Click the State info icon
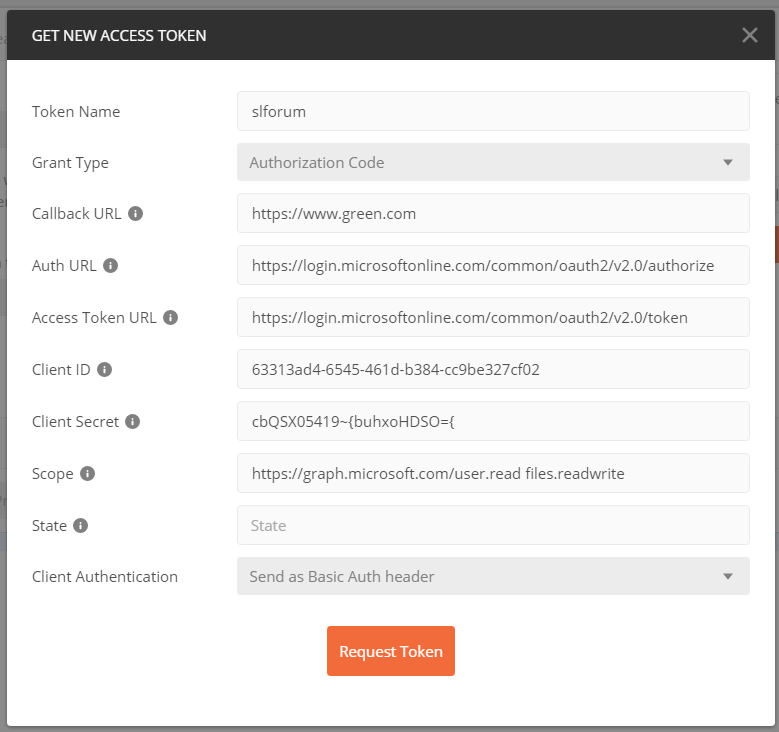 point(80,526)
